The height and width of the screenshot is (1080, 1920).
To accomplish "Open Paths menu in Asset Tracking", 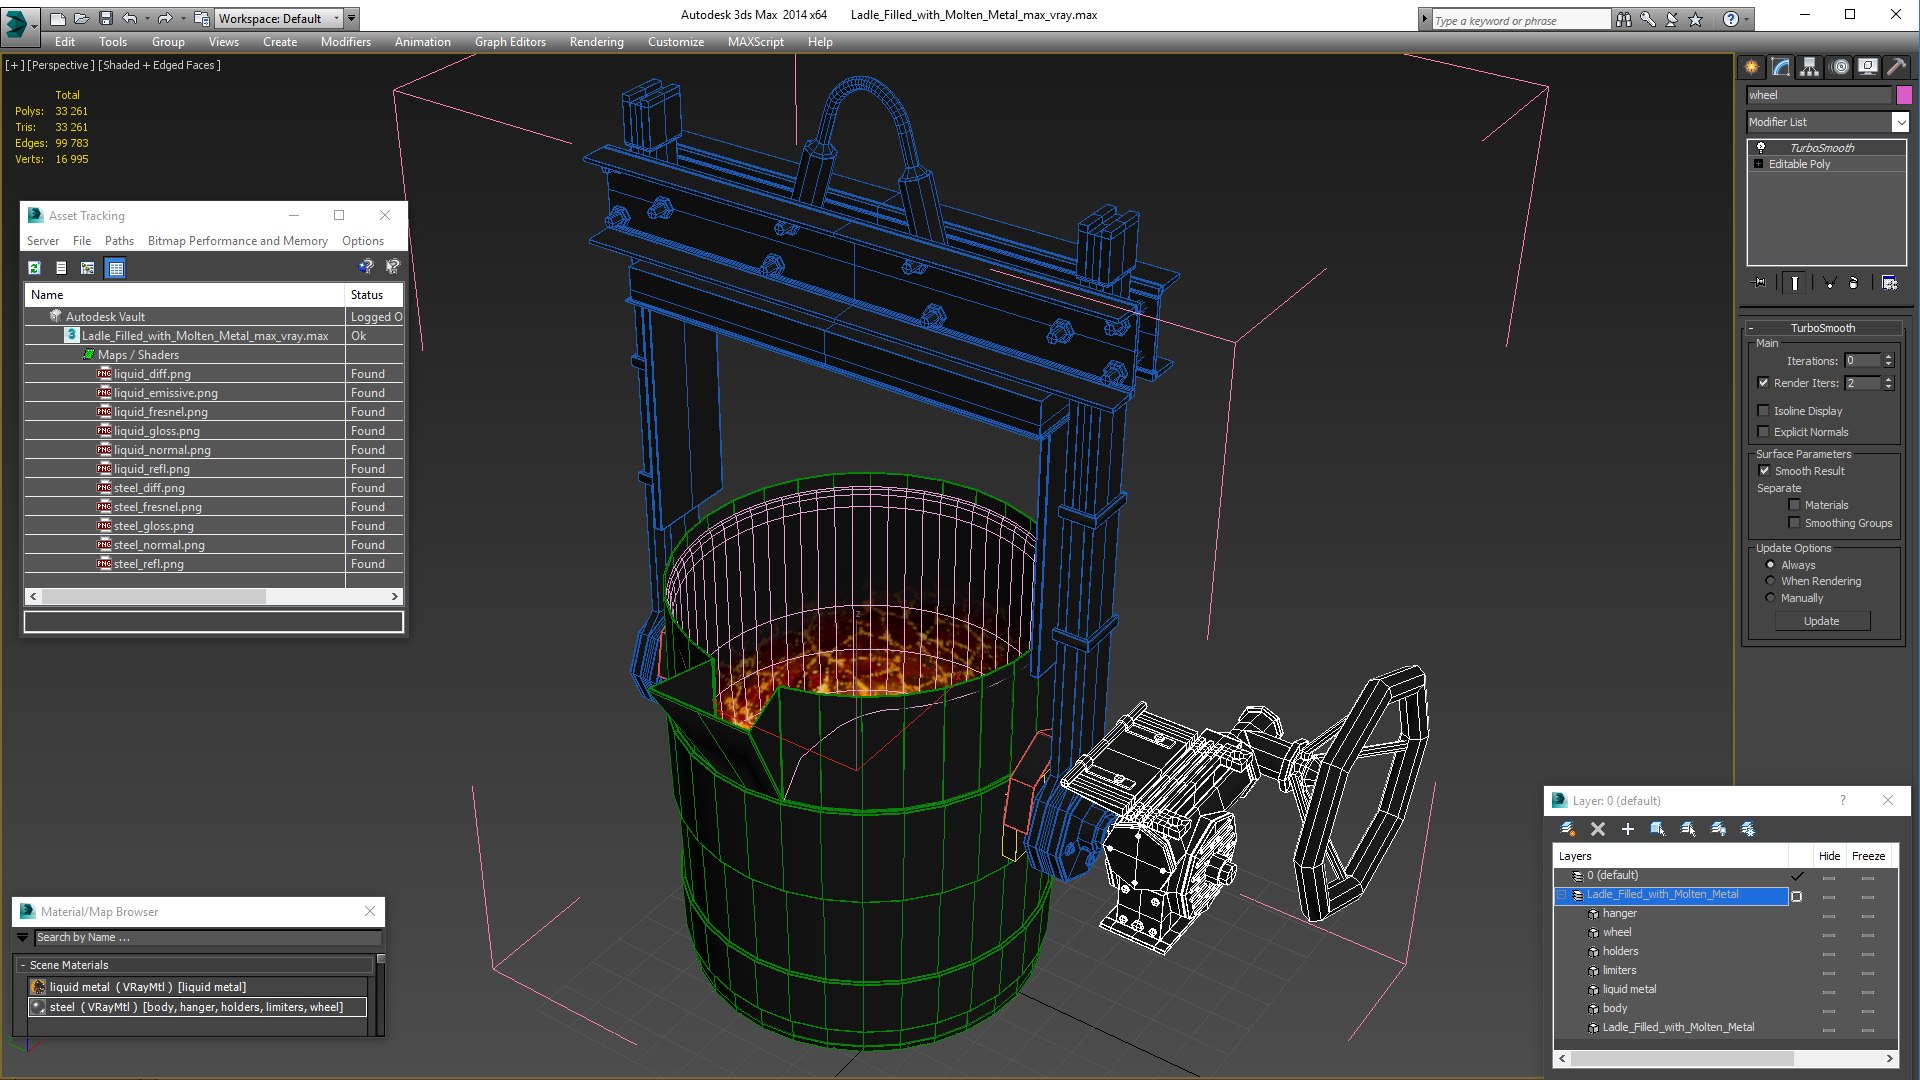I will [119, 241].
